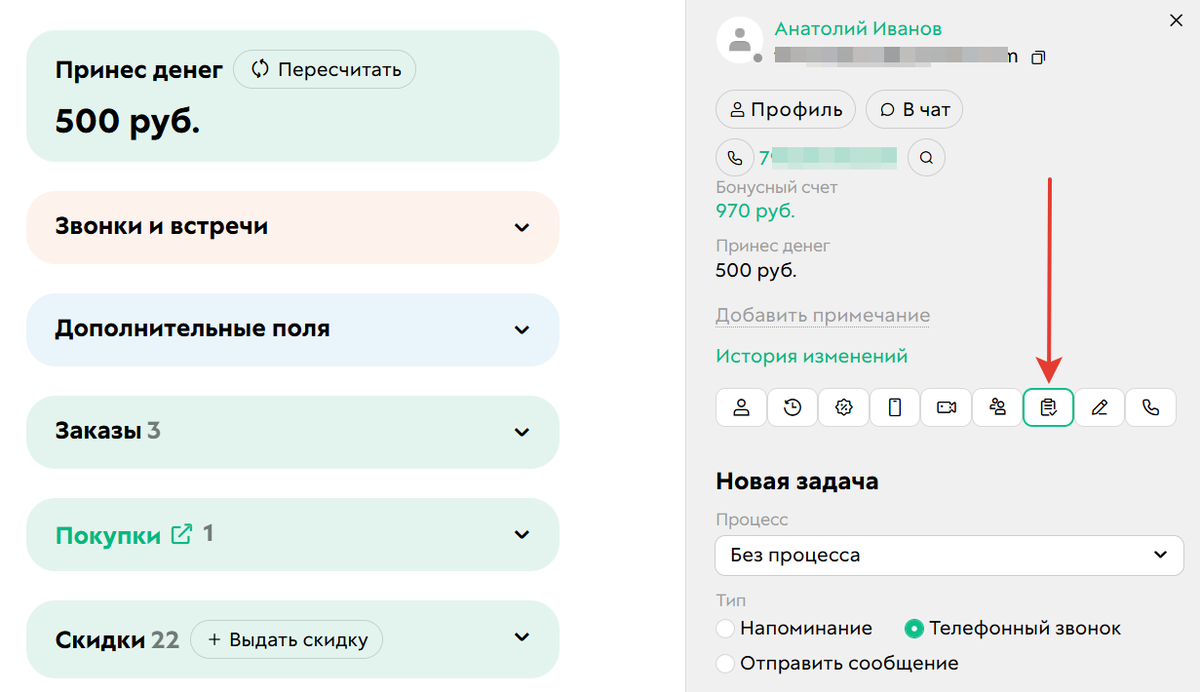Viewport: 1200px width, 692px height.
Task: Open the history icon with clock symbol
Action: tap(792, 407)
